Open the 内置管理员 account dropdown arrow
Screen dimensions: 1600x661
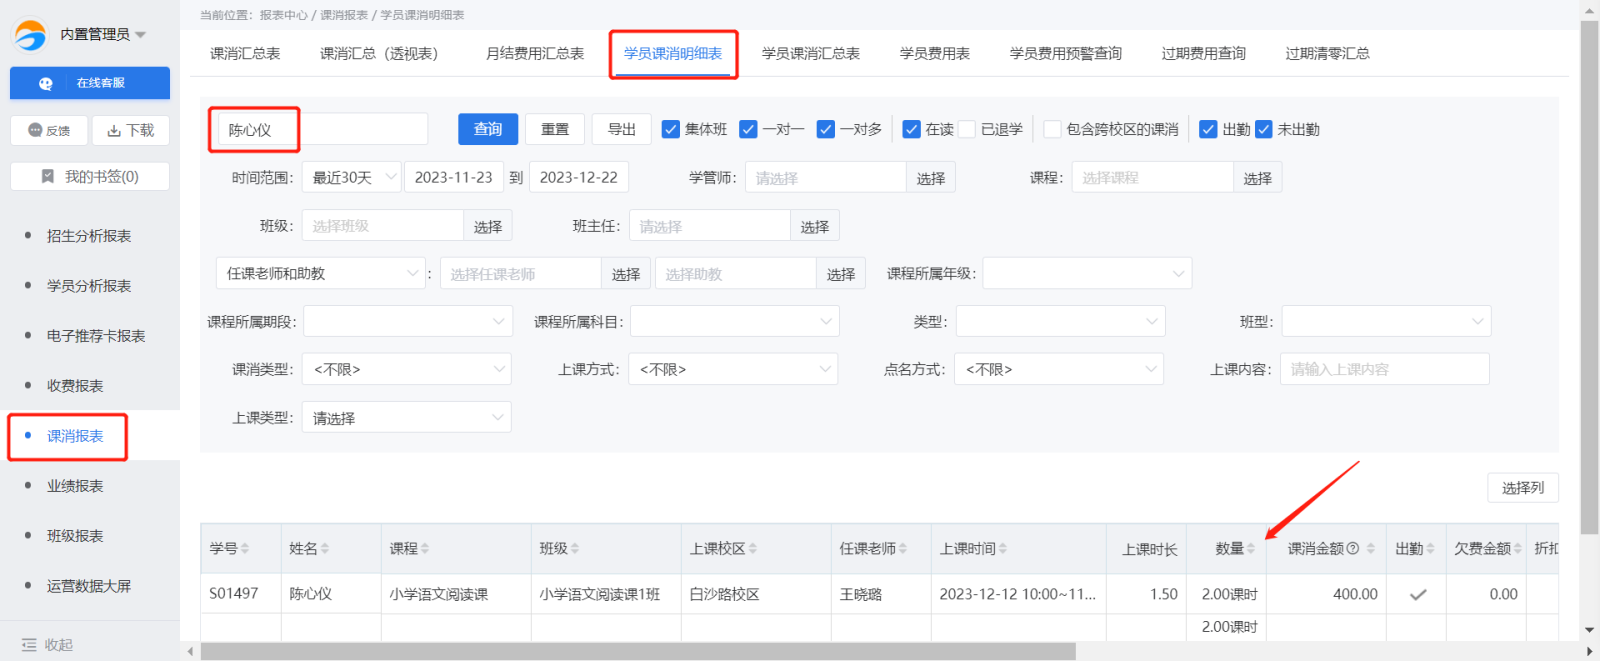click(141, 35)
